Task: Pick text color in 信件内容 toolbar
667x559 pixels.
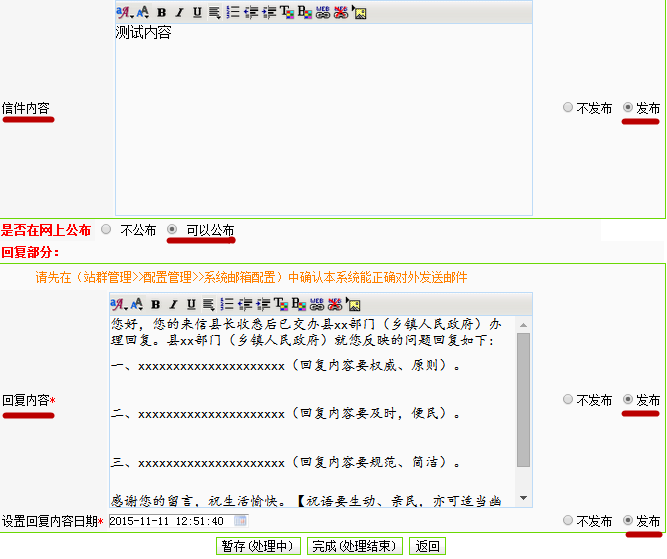Action: coord(286,13)
